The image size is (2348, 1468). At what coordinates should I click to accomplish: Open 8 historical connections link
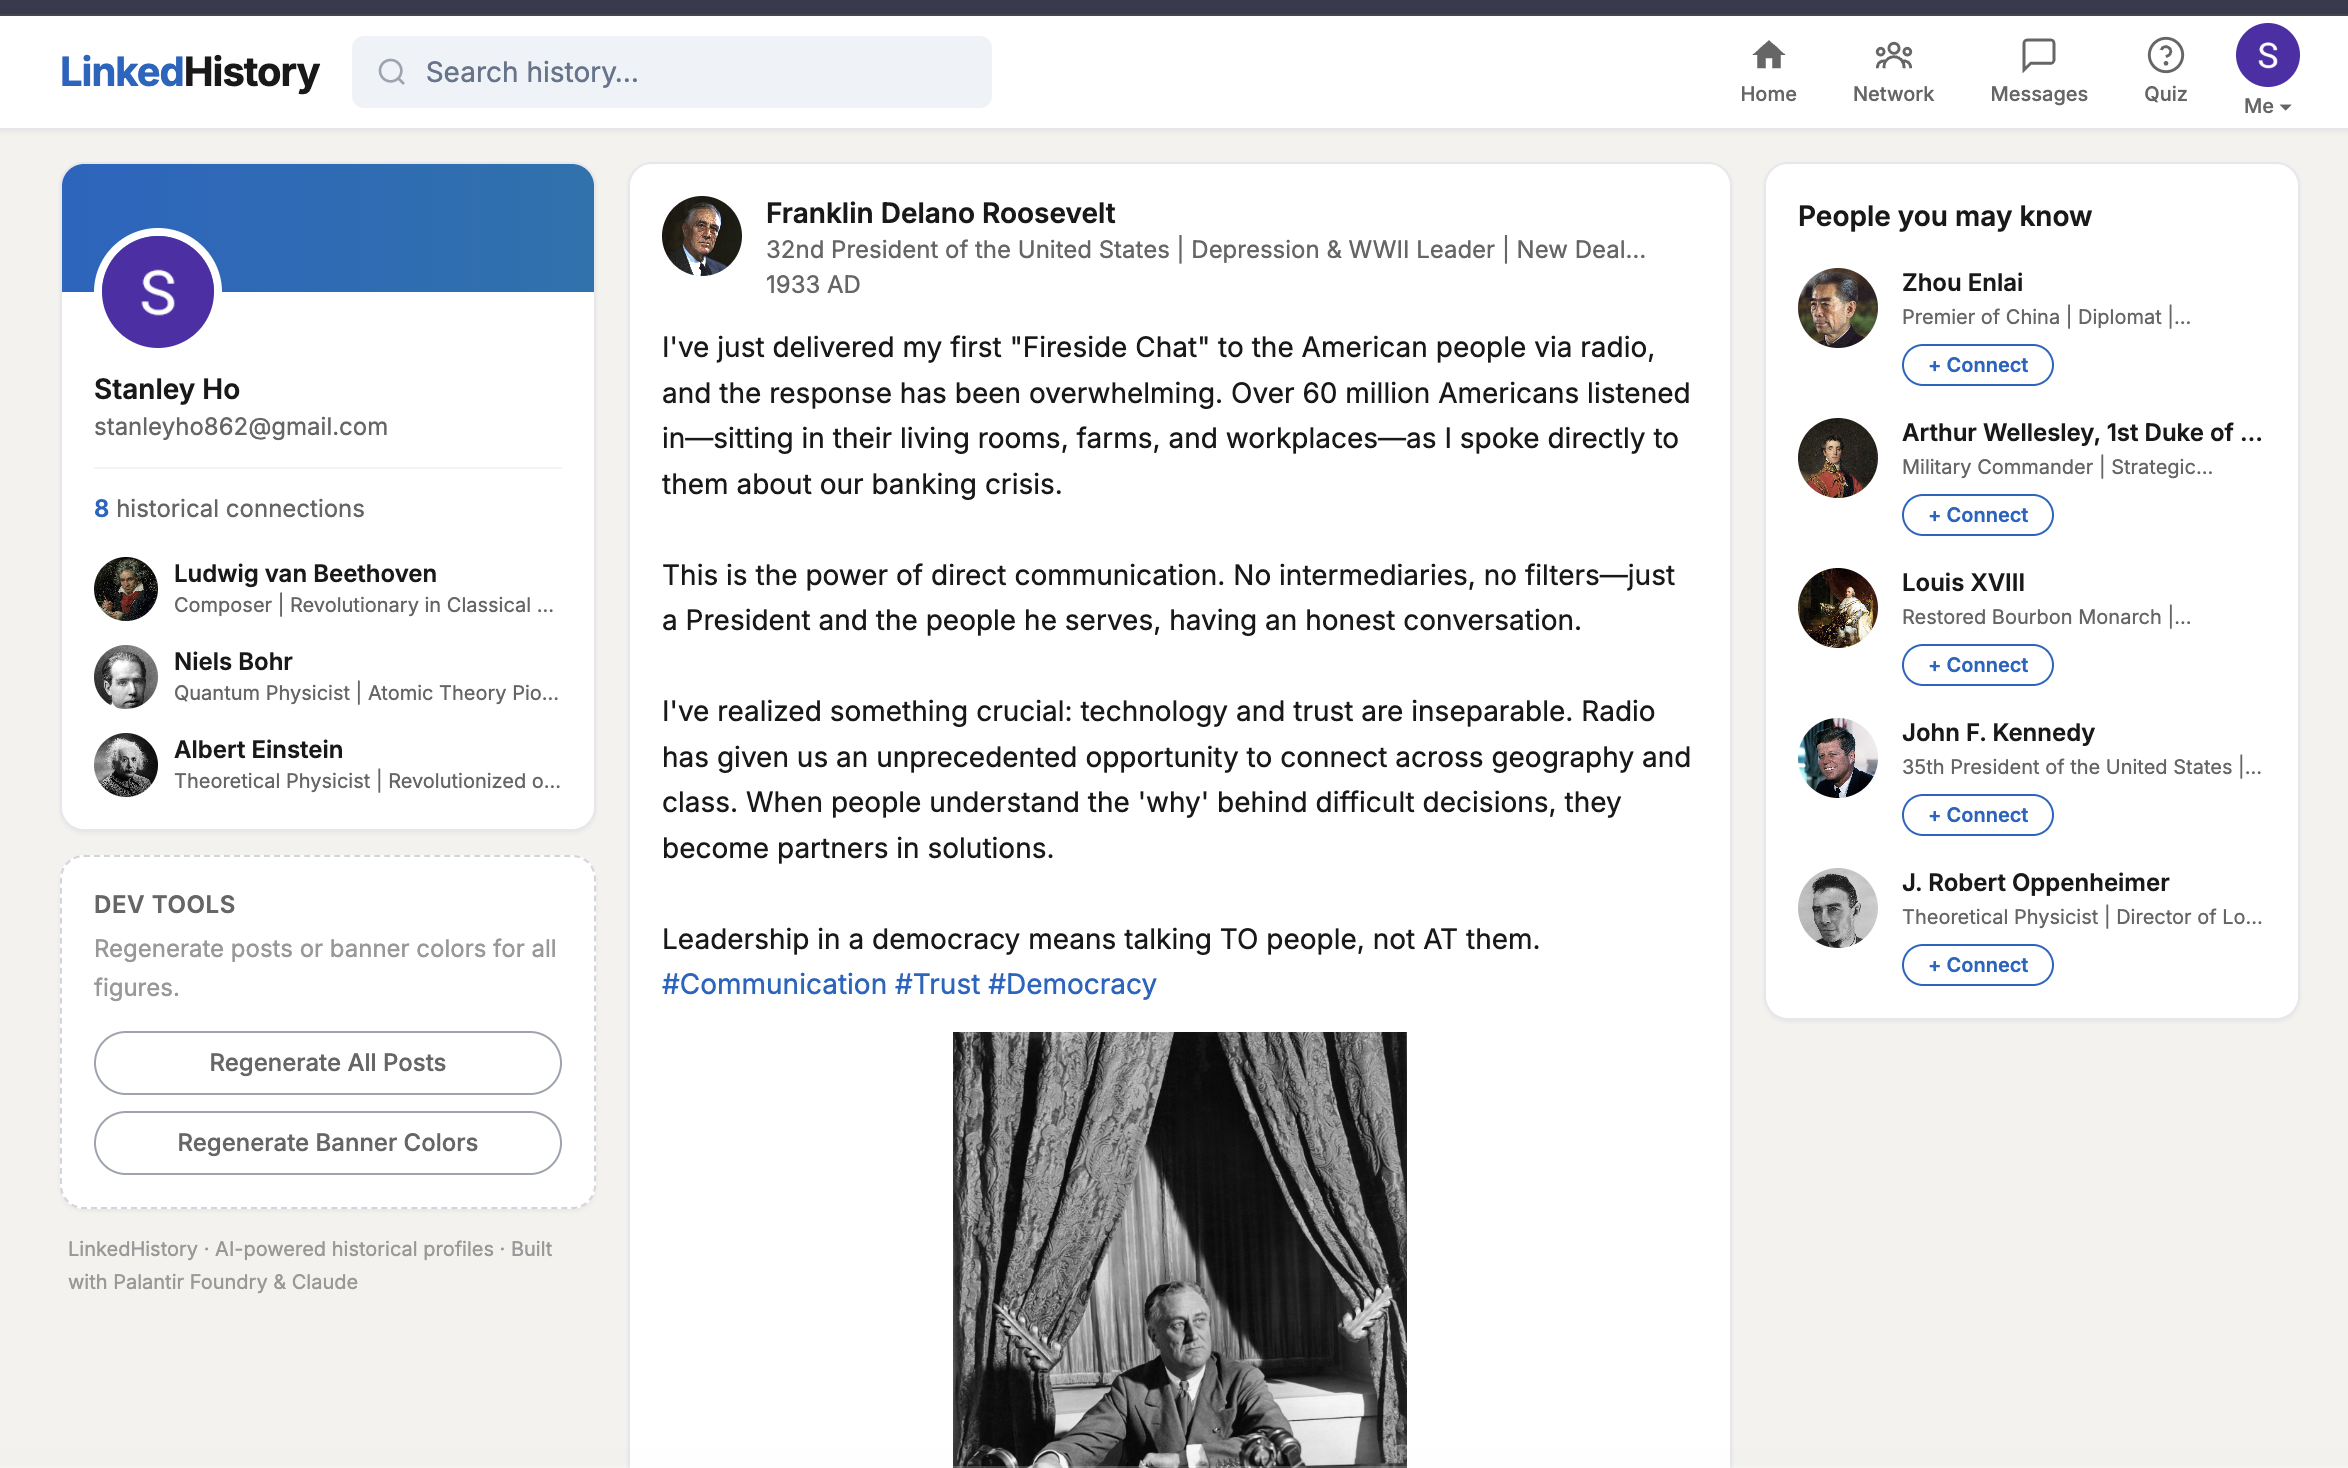[x=229, y=508]
